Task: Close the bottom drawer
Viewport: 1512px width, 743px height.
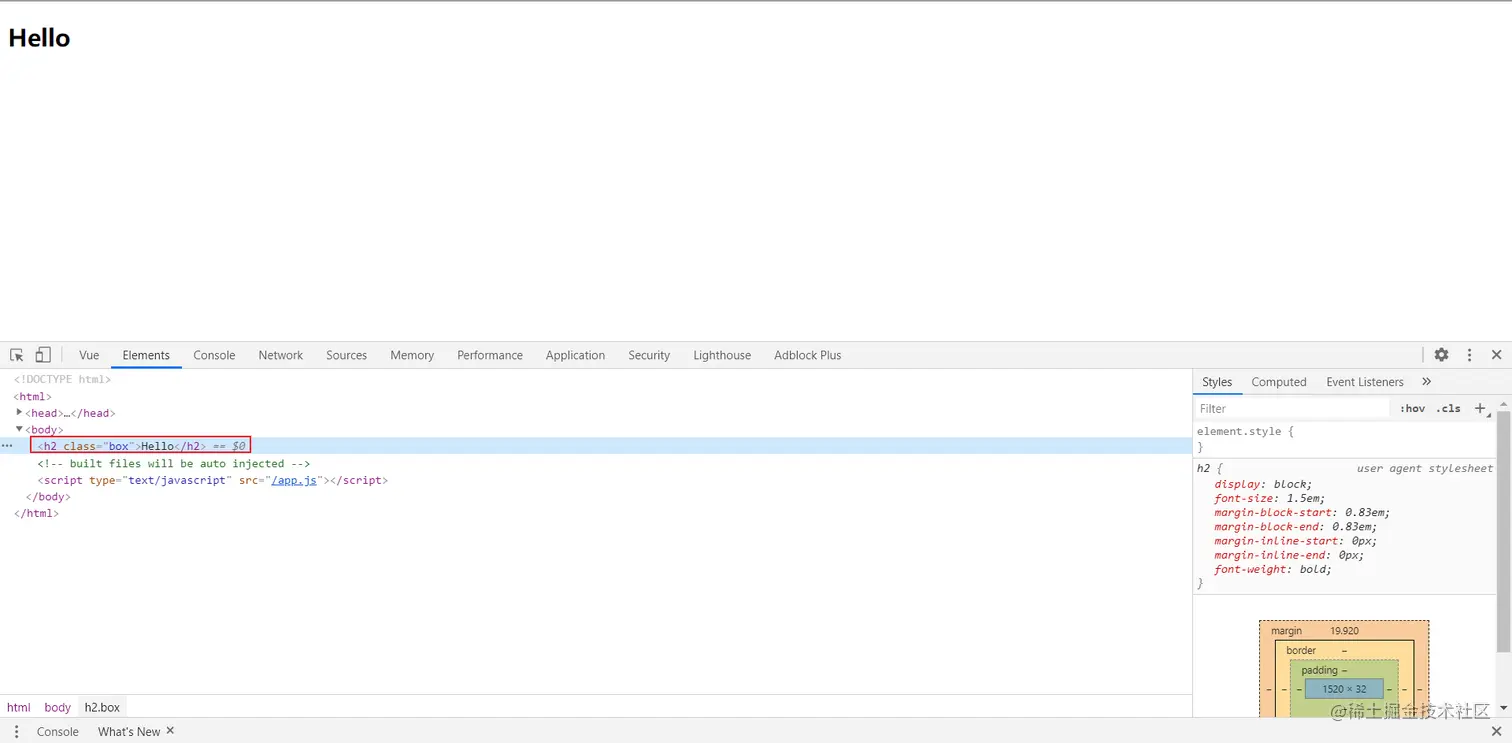Action: [x=1496, y=731]
